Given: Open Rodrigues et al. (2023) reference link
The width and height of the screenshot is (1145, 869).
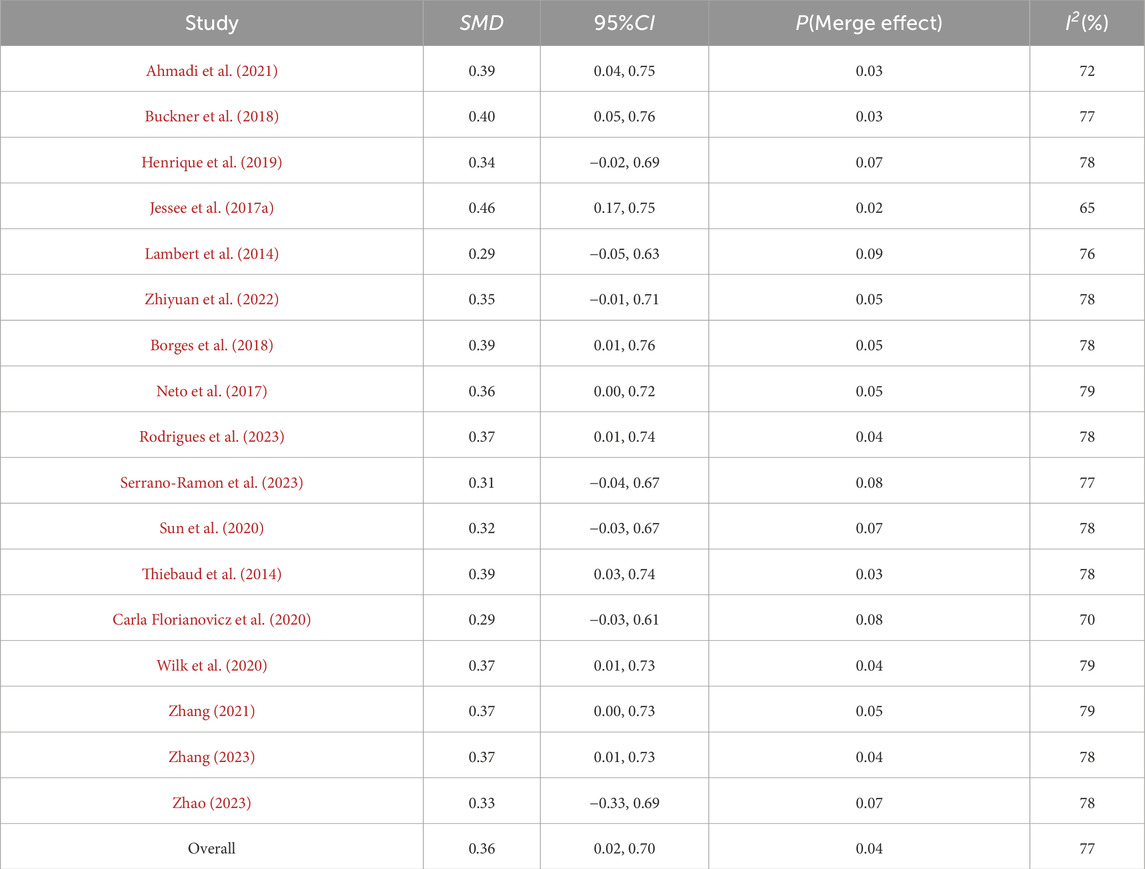Looking at the screenshot, I should click(x=212, y=437).
